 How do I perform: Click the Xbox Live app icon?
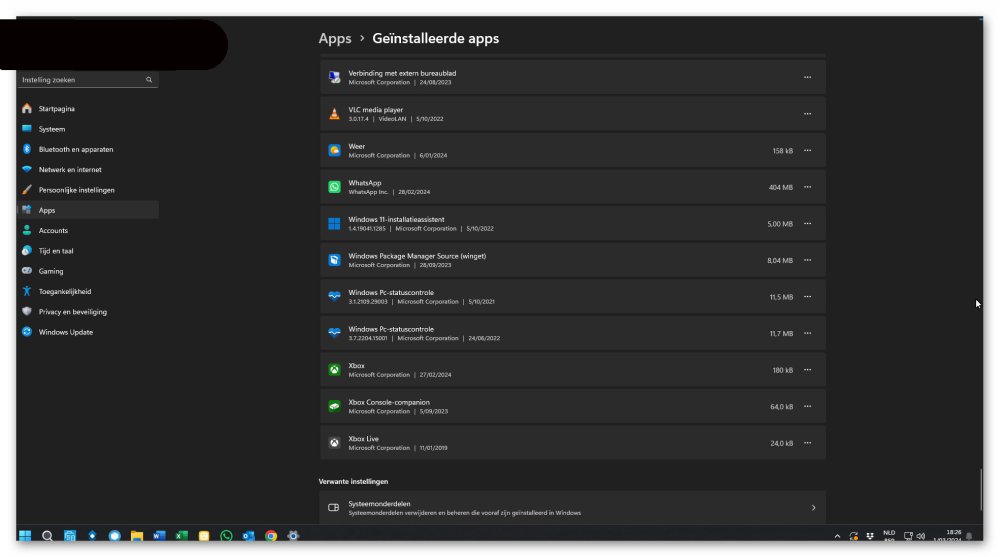pyautogui.click(x=334, y=443)
